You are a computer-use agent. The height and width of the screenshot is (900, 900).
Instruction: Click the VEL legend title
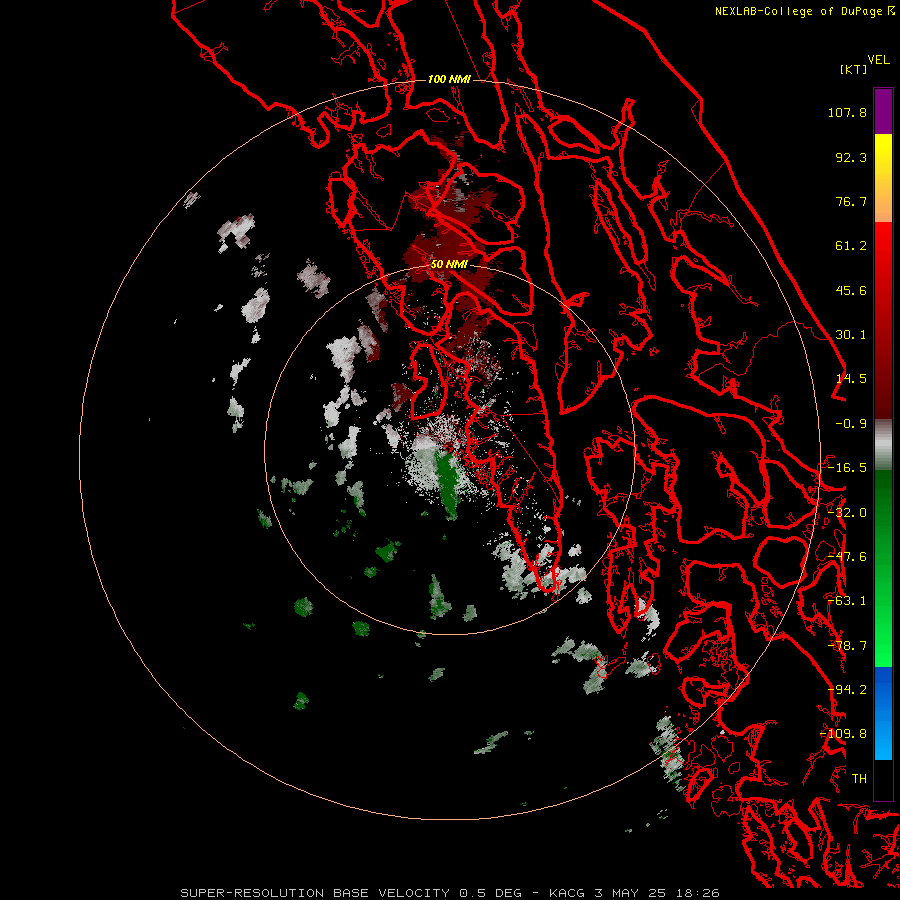878,60
